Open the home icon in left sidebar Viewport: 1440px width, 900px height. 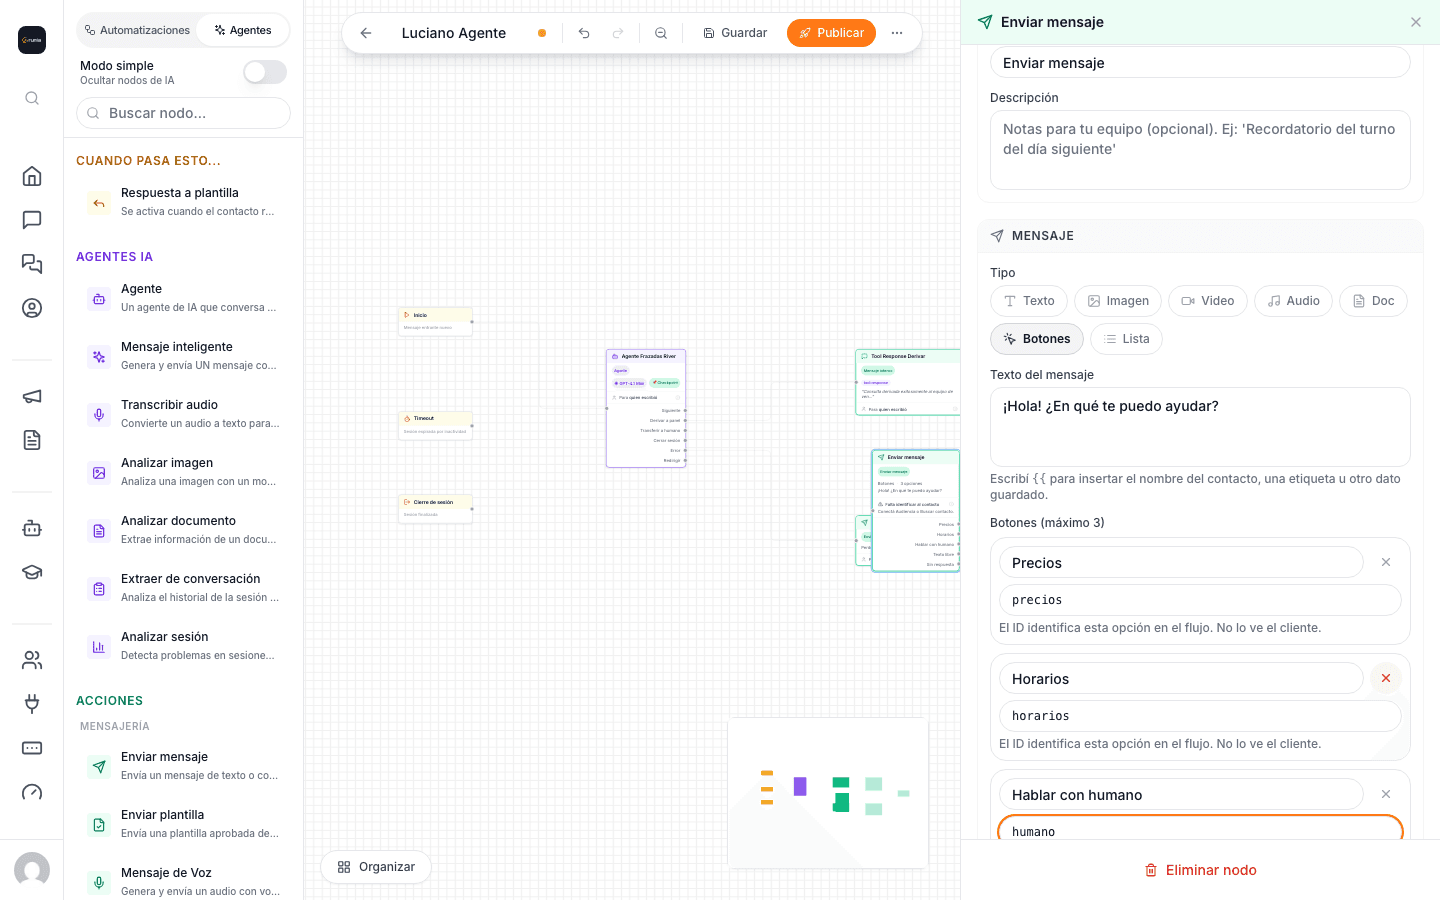pyautogui.click(x=32, y=176)
